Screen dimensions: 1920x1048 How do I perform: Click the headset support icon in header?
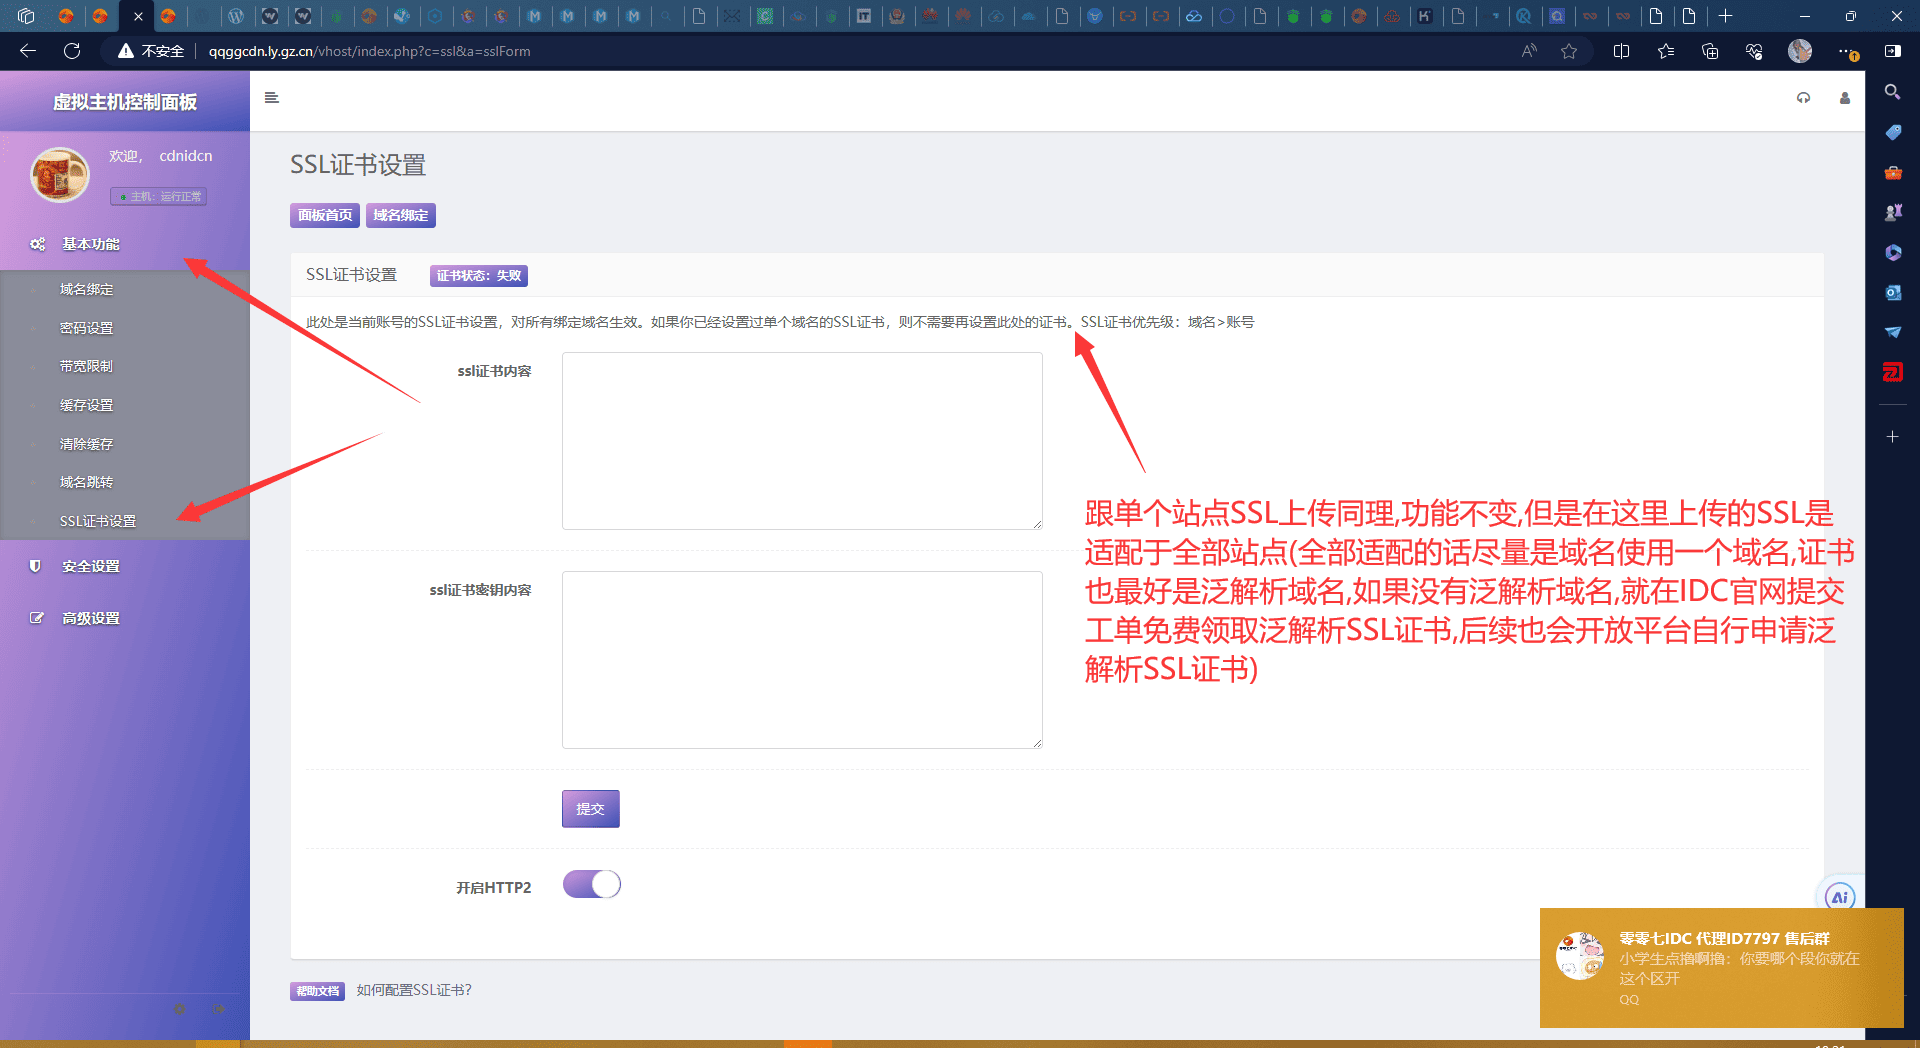tap(1803, 98)
